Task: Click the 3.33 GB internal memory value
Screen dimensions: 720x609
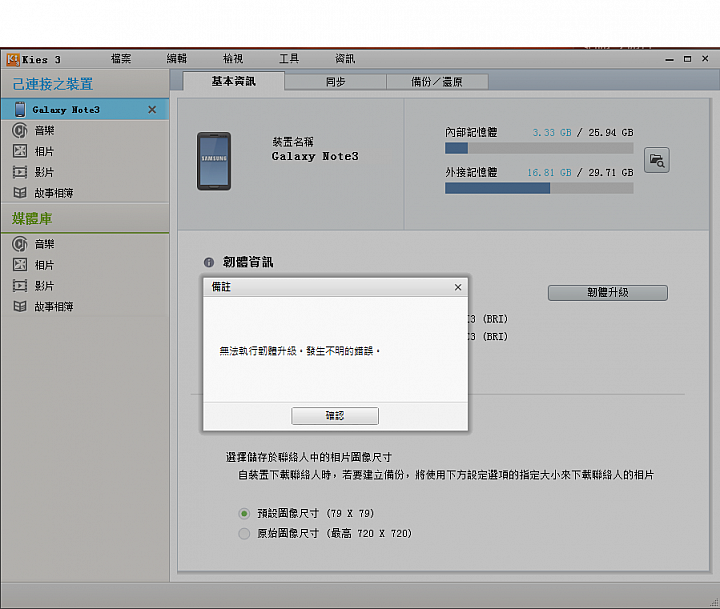Action: (x=552, y=133)
